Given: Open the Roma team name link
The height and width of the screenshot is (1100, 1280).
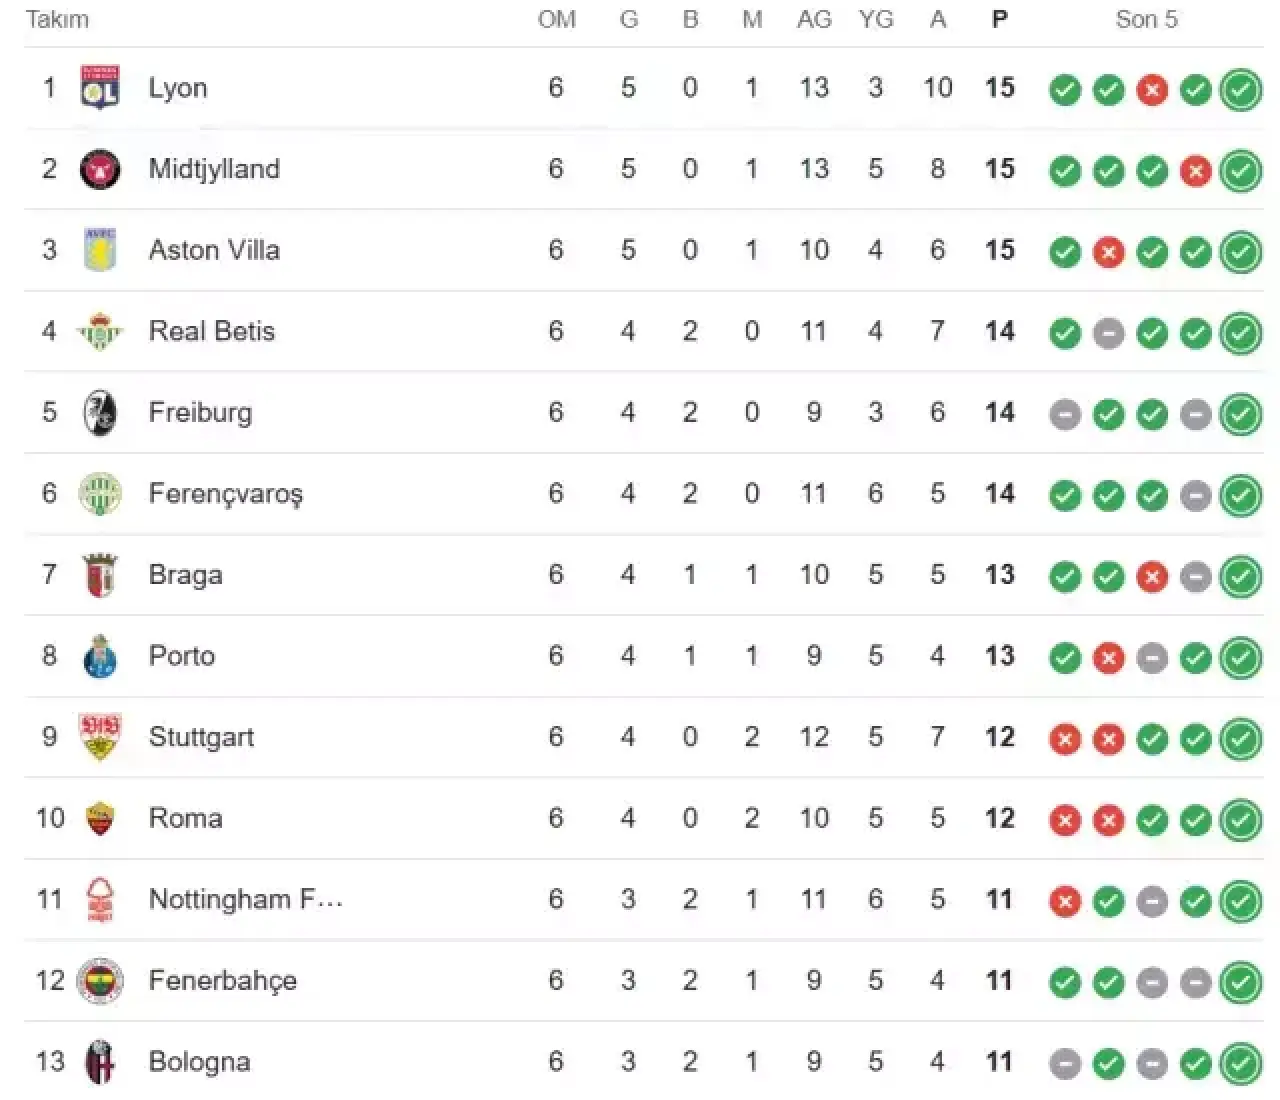Looking at the screenshot, I should pos(186,818).
